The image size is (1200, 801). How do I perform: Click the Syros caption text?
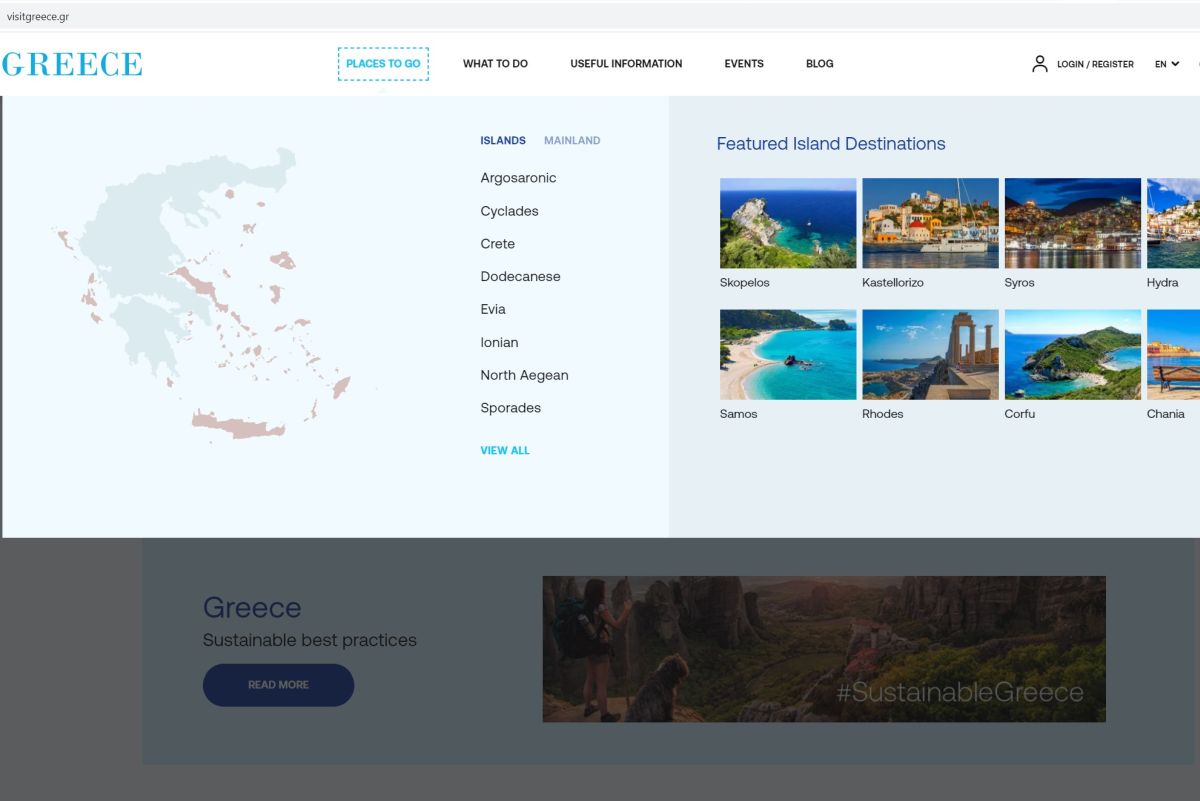(1019, 283)
